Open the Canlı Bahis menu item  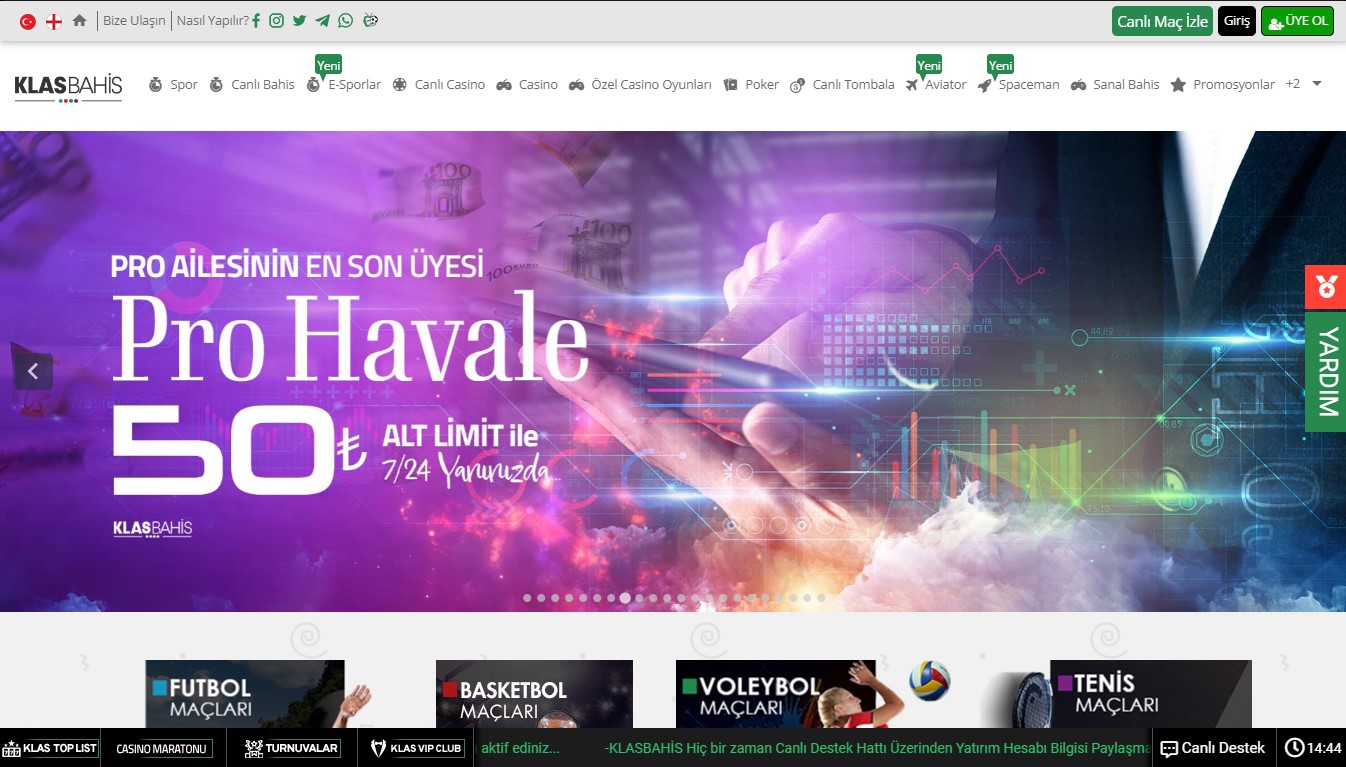coord(263,85)
